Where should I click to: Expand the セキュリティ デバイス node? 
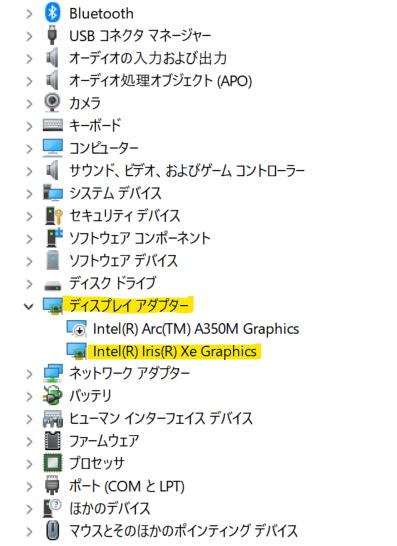29,217
